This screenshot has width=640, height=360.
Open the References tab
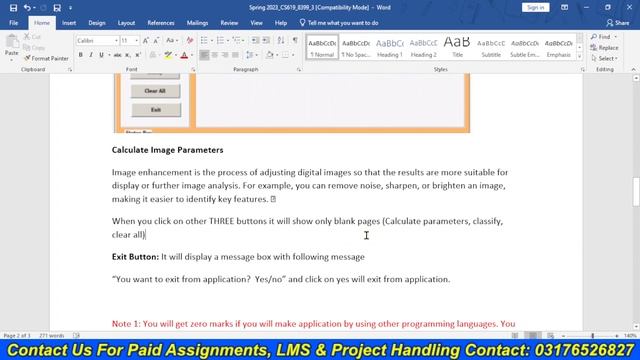click(x=161, y=23)
